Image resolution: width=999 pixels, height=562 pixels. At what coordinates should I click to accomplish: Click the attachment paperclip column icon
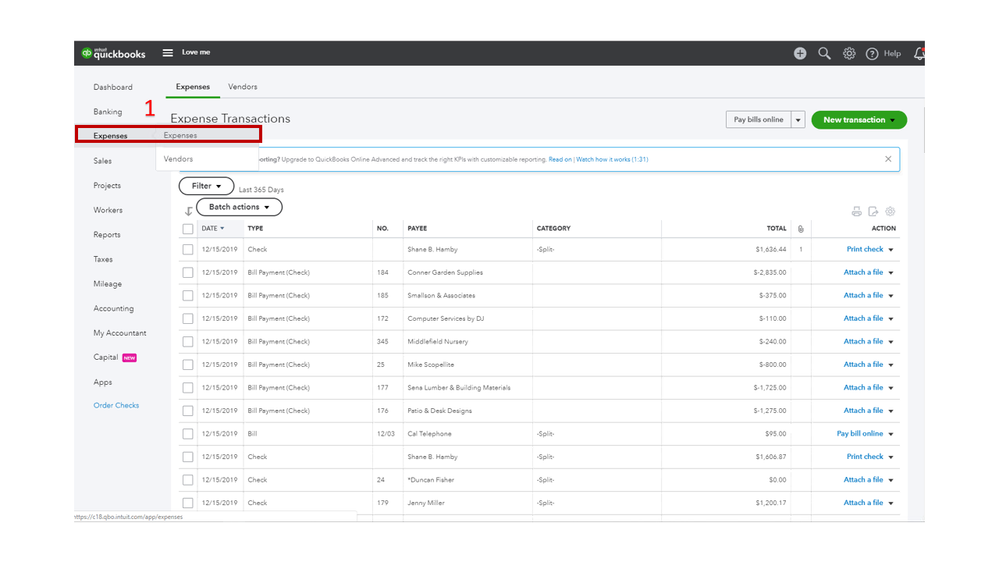pos(801,229)
